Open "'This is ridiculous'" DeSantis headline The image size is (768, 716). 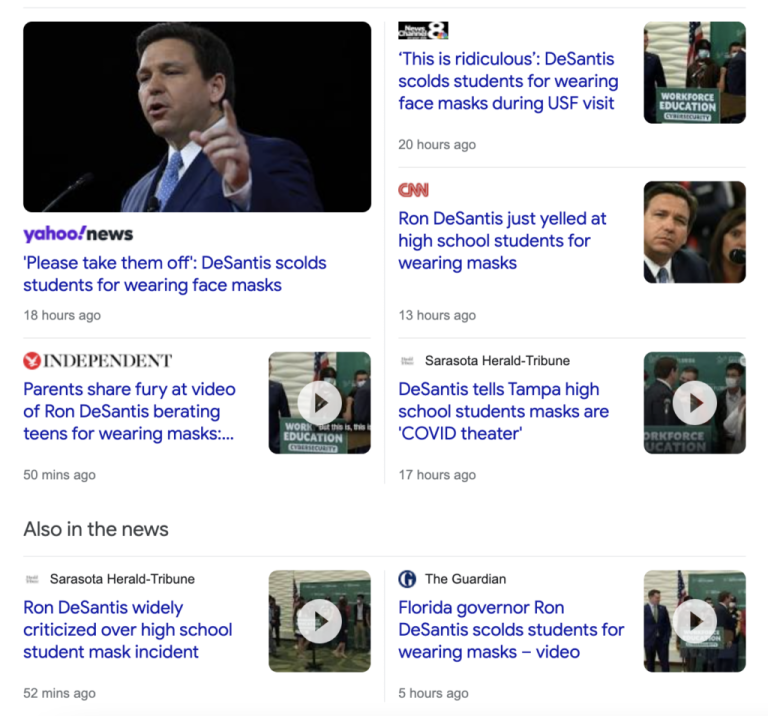click(508, 81)
